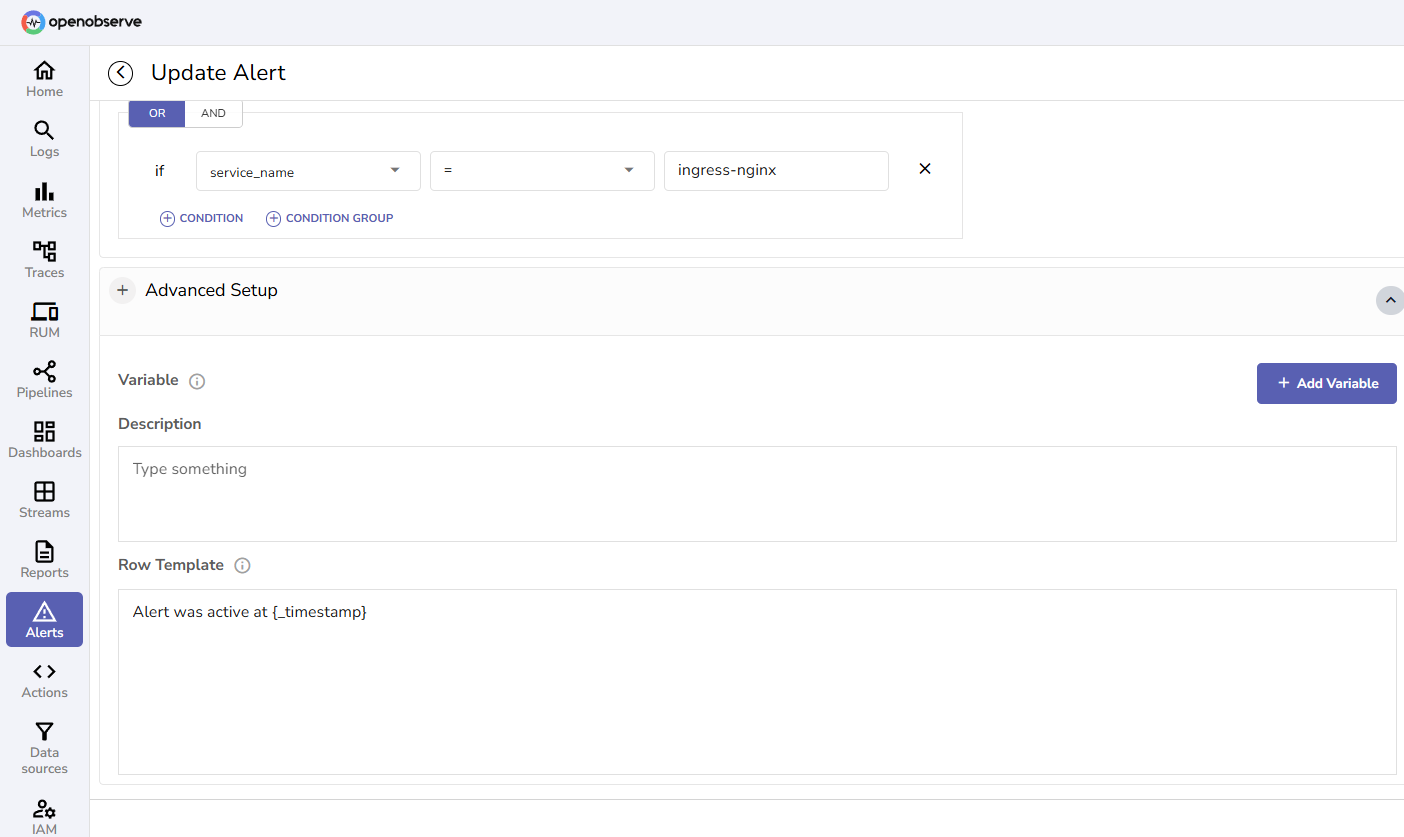Open the Logs section

point(44,138)
